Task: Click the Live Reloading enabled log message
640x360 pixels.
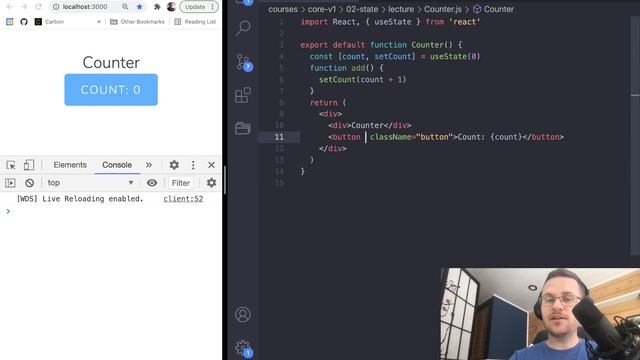Action: 80,199
